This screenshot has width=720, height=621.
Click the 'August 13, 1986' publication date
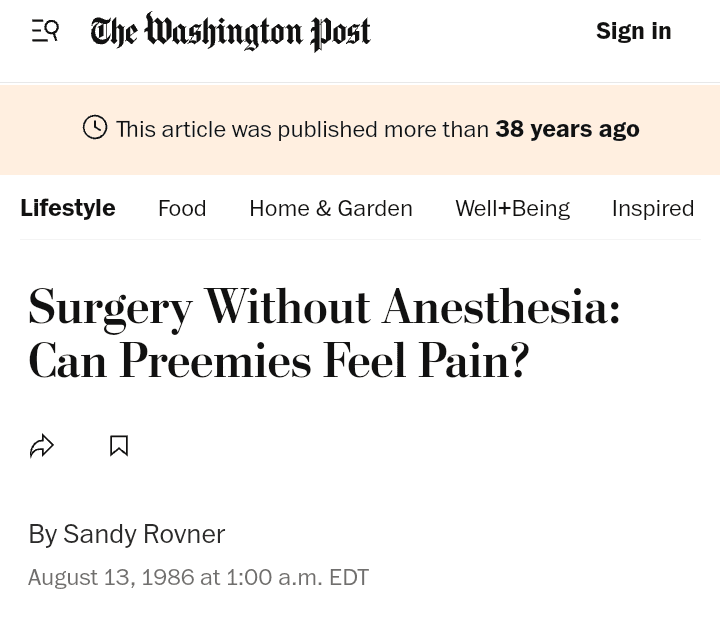pyautogui.click(x=110, y=578)
